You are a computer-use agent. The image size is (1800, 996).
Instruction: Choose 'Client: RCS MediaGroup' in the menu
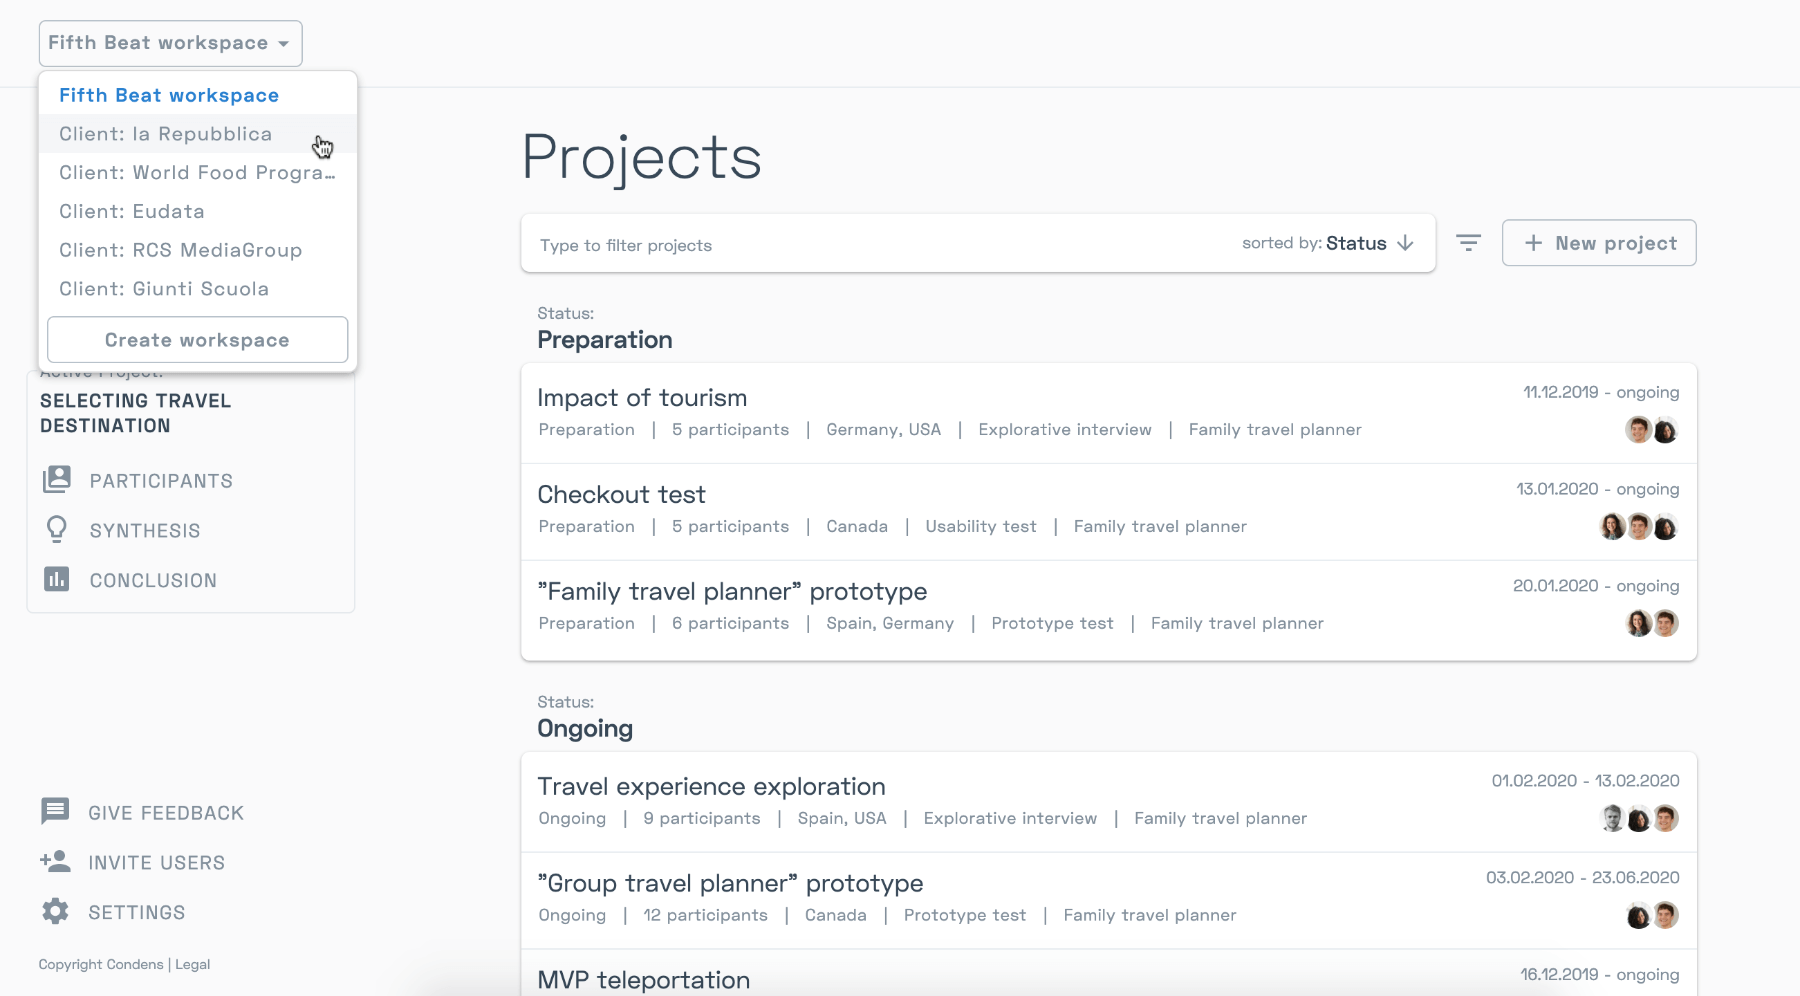coord(180,250)
